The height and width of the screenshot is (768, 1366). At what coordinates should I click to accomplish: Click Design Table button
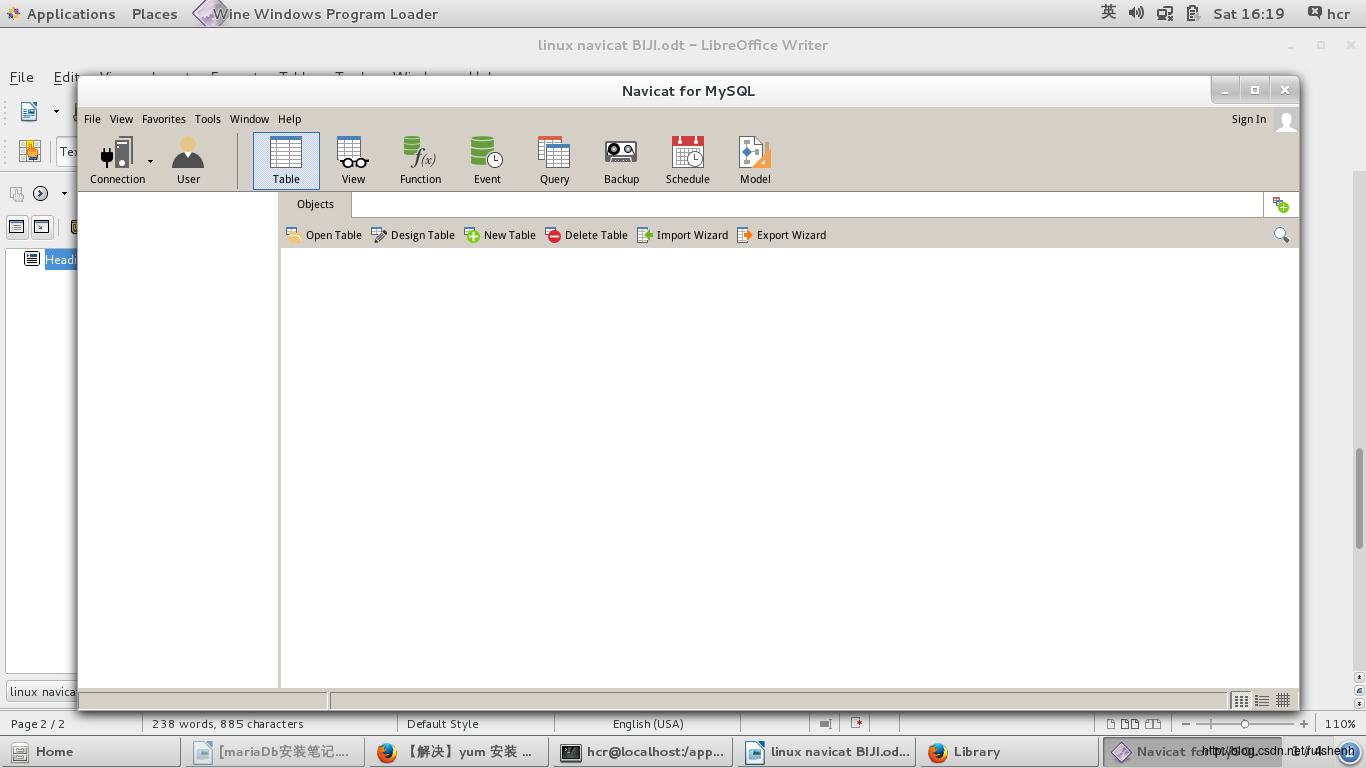coord(413,235)
